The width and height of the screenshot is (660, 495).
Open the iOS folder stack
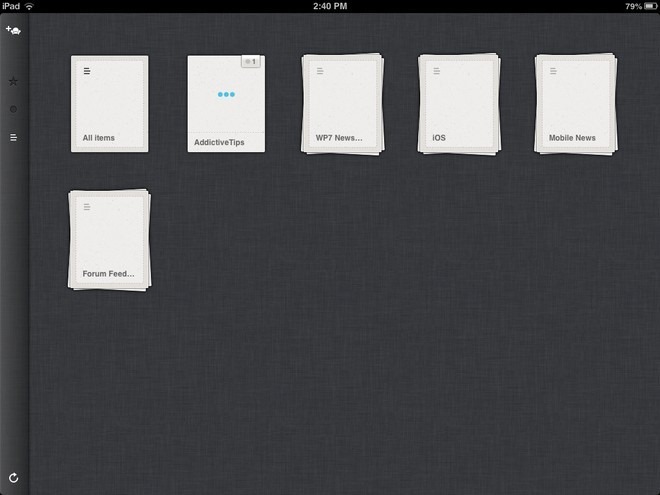click(459, 104)
